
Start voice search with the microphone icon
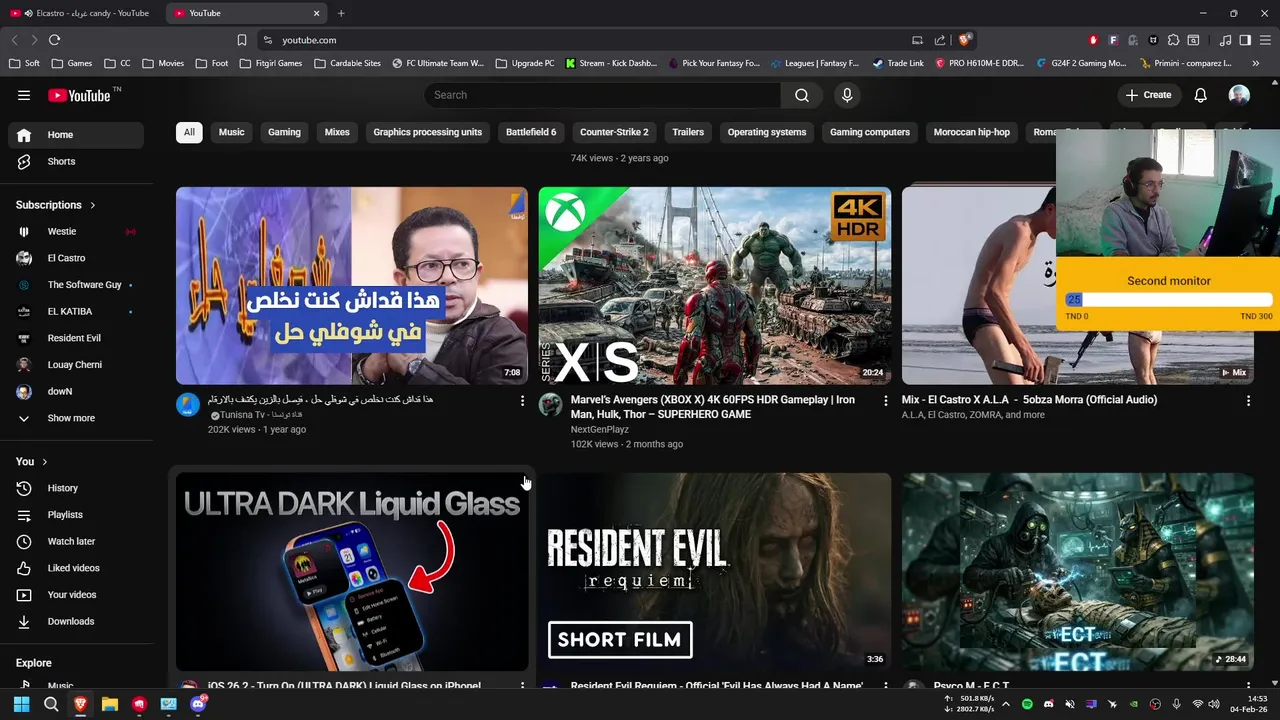pyautogui.click(x=847, y=95)
